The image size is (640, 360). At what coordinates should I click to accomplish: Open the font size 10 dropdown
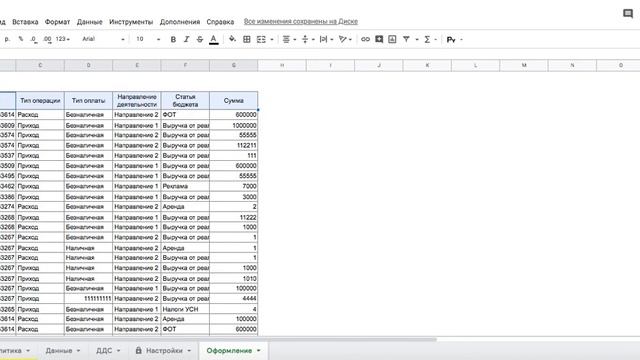coord(148,39)
